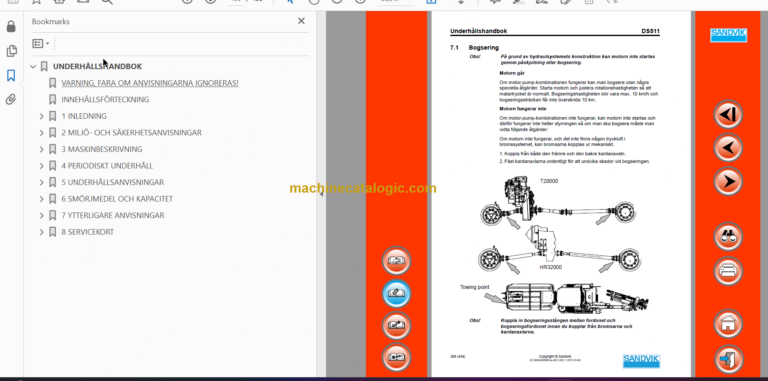
Task: Collapse the UNDERHÅLLSHANDBOK root bookmark
Action: pos(33,66)
